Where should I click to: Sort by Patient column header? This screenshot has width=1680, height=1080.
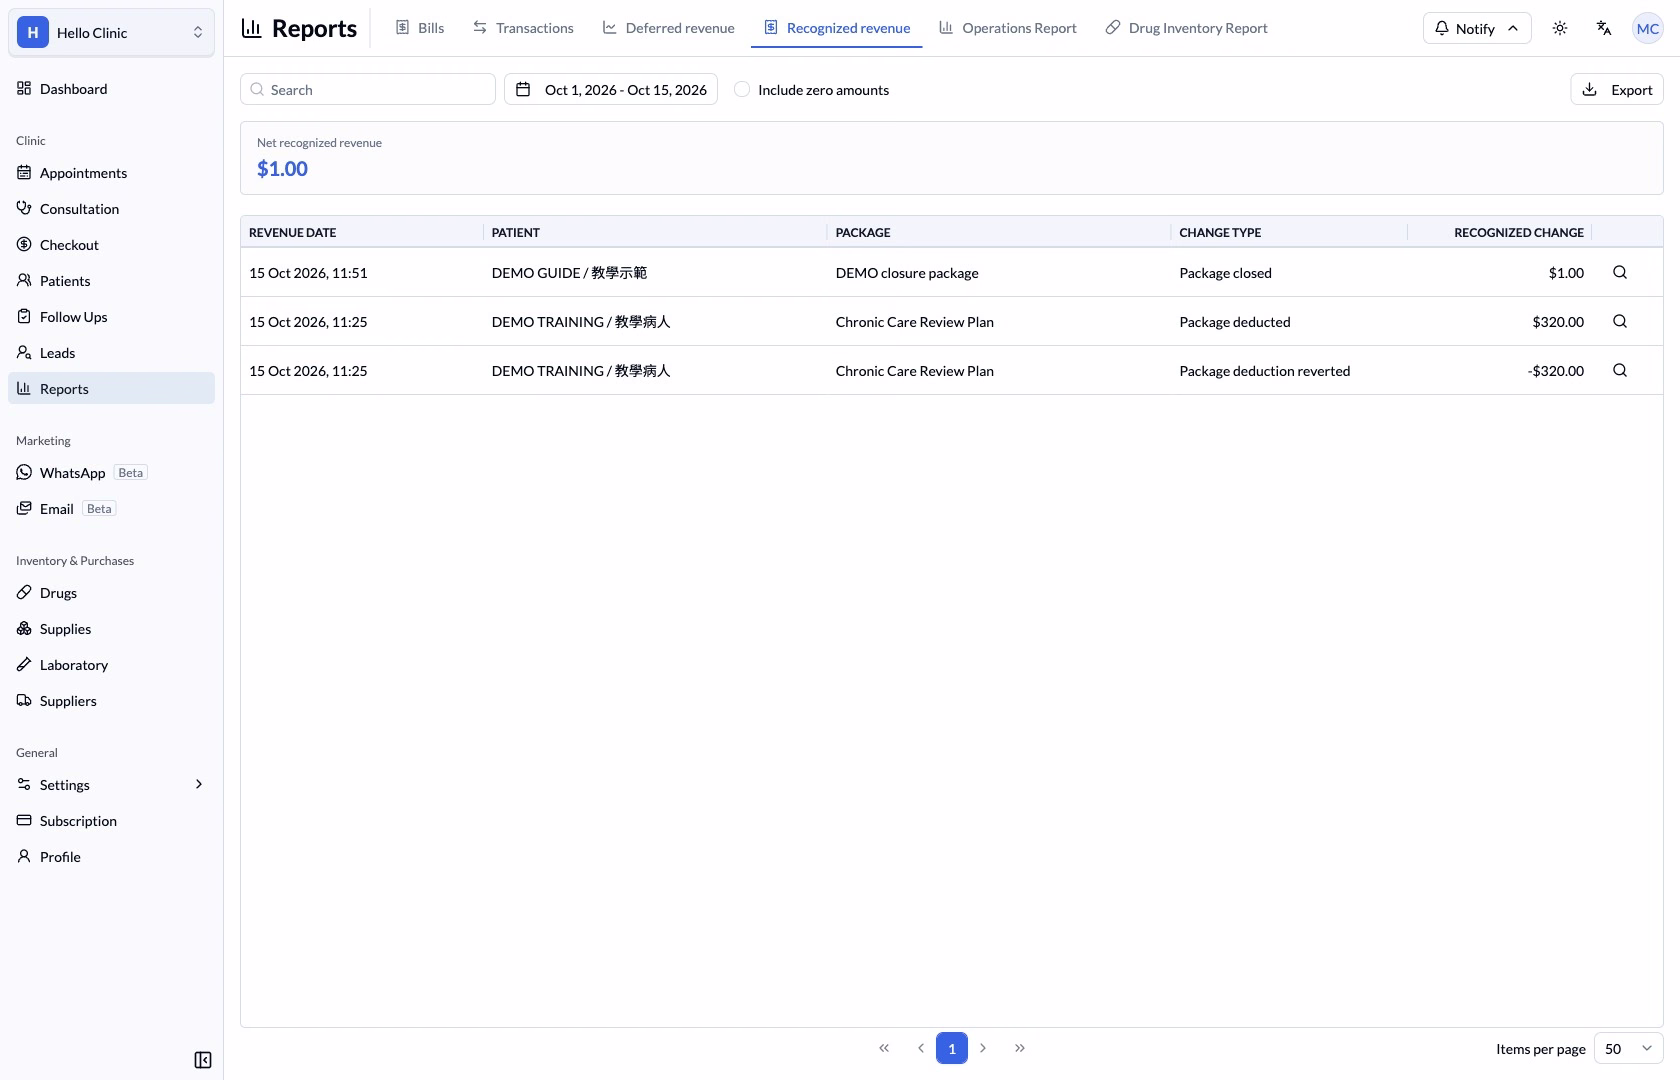pyautogui.click(x=516, y=232)
